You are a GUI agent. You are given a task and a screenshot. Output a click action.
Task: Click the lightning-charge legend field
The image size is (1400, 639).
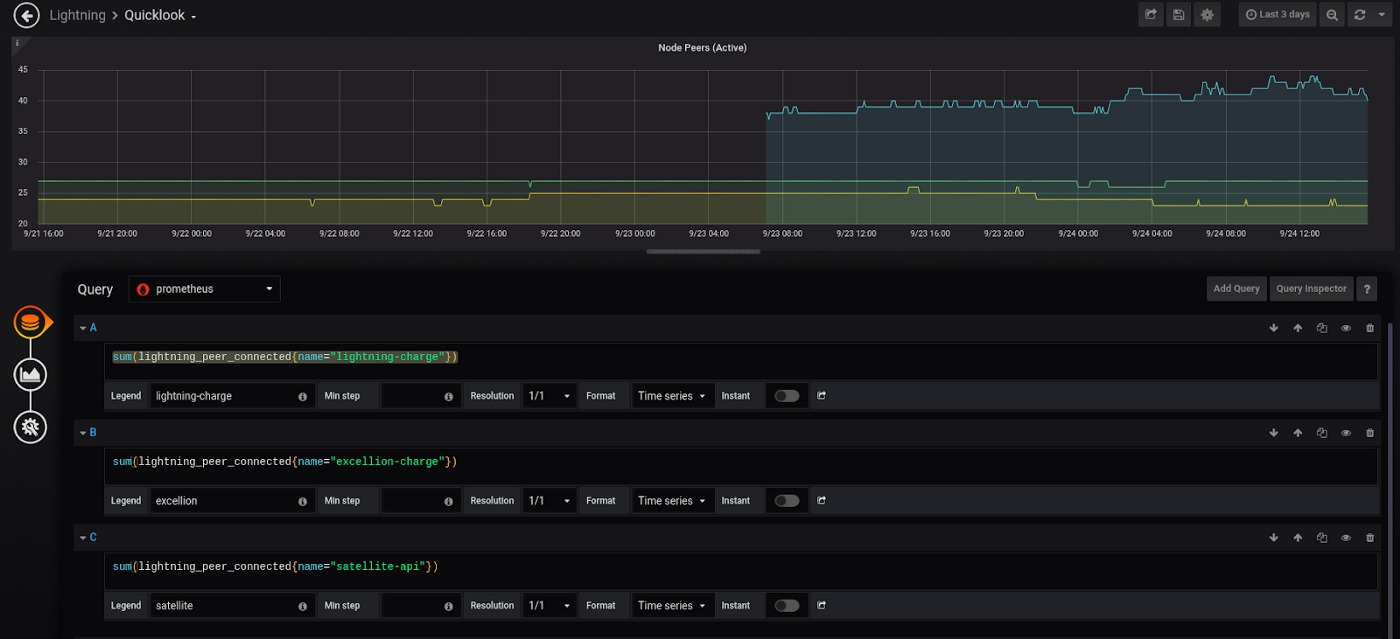(232, 396)
